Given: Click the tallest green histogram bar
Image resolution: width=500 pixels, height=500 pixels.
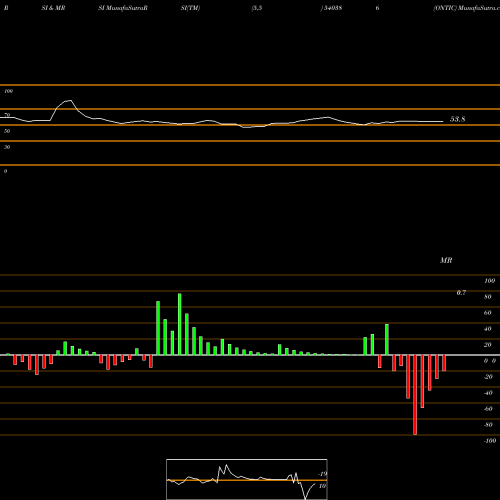Looking at the screenshot, I should pos(180,324).
